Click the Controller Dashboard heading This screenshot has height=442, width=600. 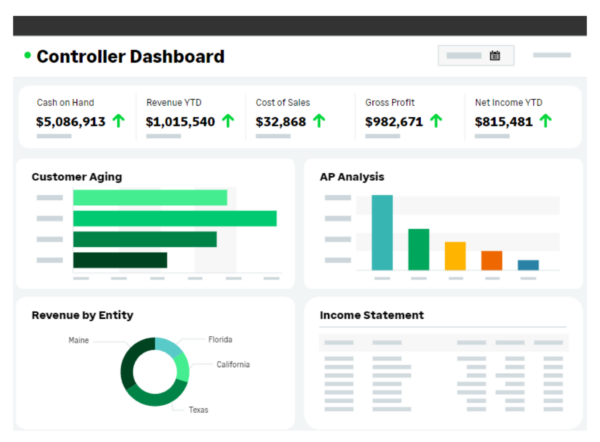pyautogui.click(x=130, y=57)
